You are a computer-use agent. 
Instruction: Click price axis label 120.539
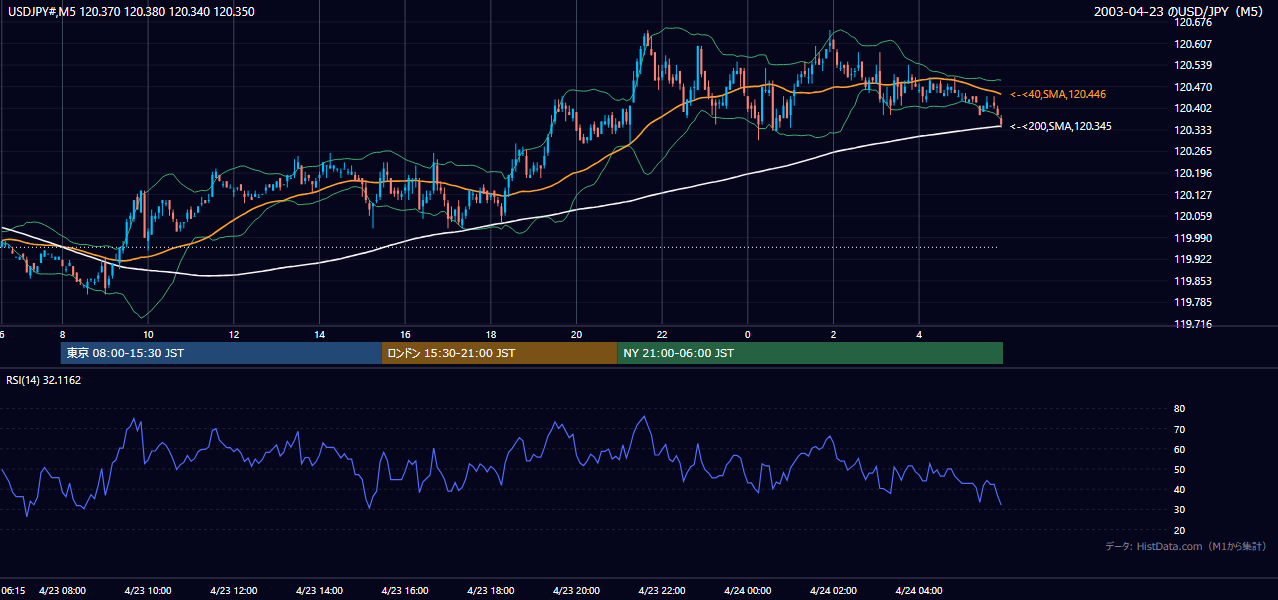point(1194,65)
